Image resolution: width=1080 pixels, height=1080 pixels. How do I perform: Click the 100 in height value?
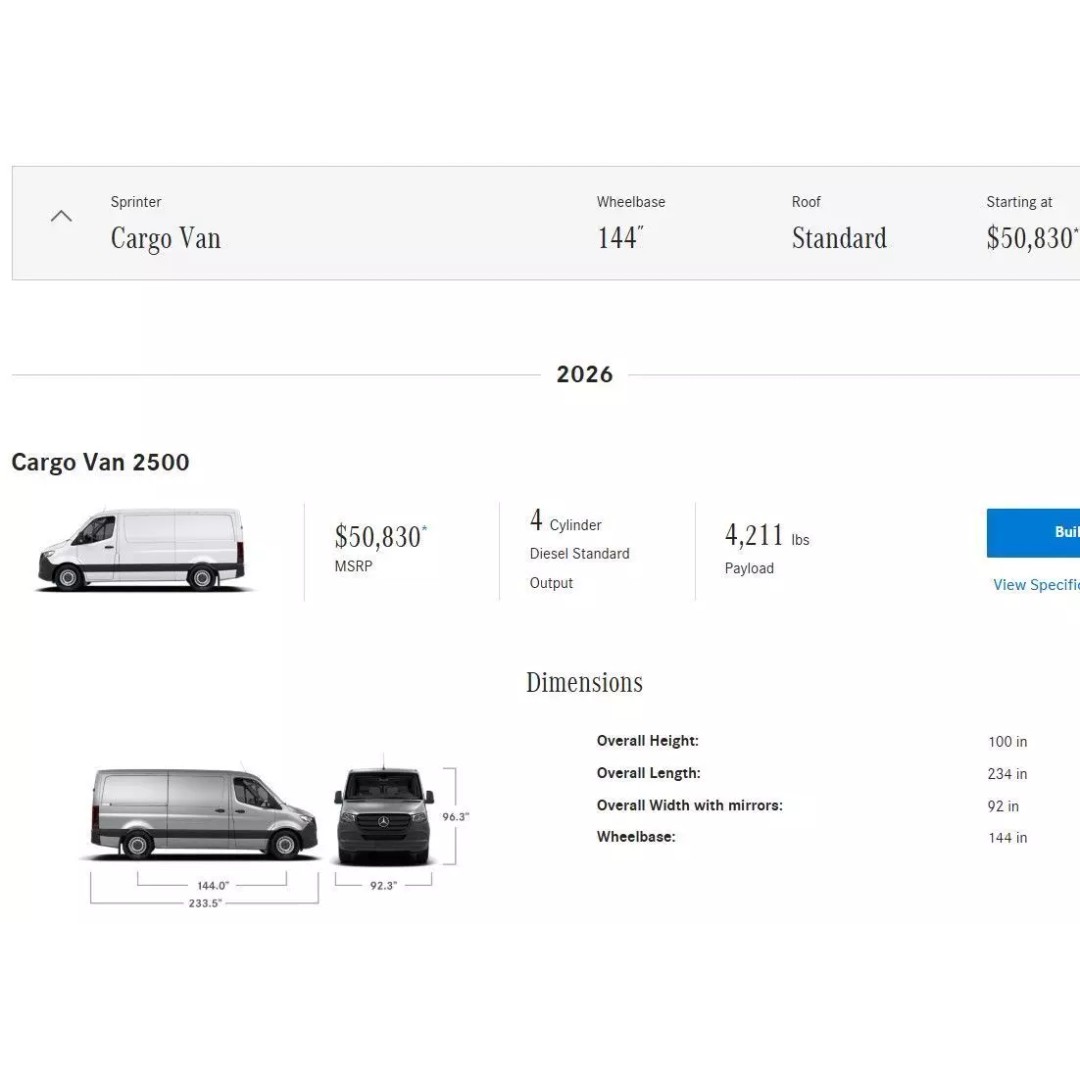pyautogui.click(x=1007, y=742)
